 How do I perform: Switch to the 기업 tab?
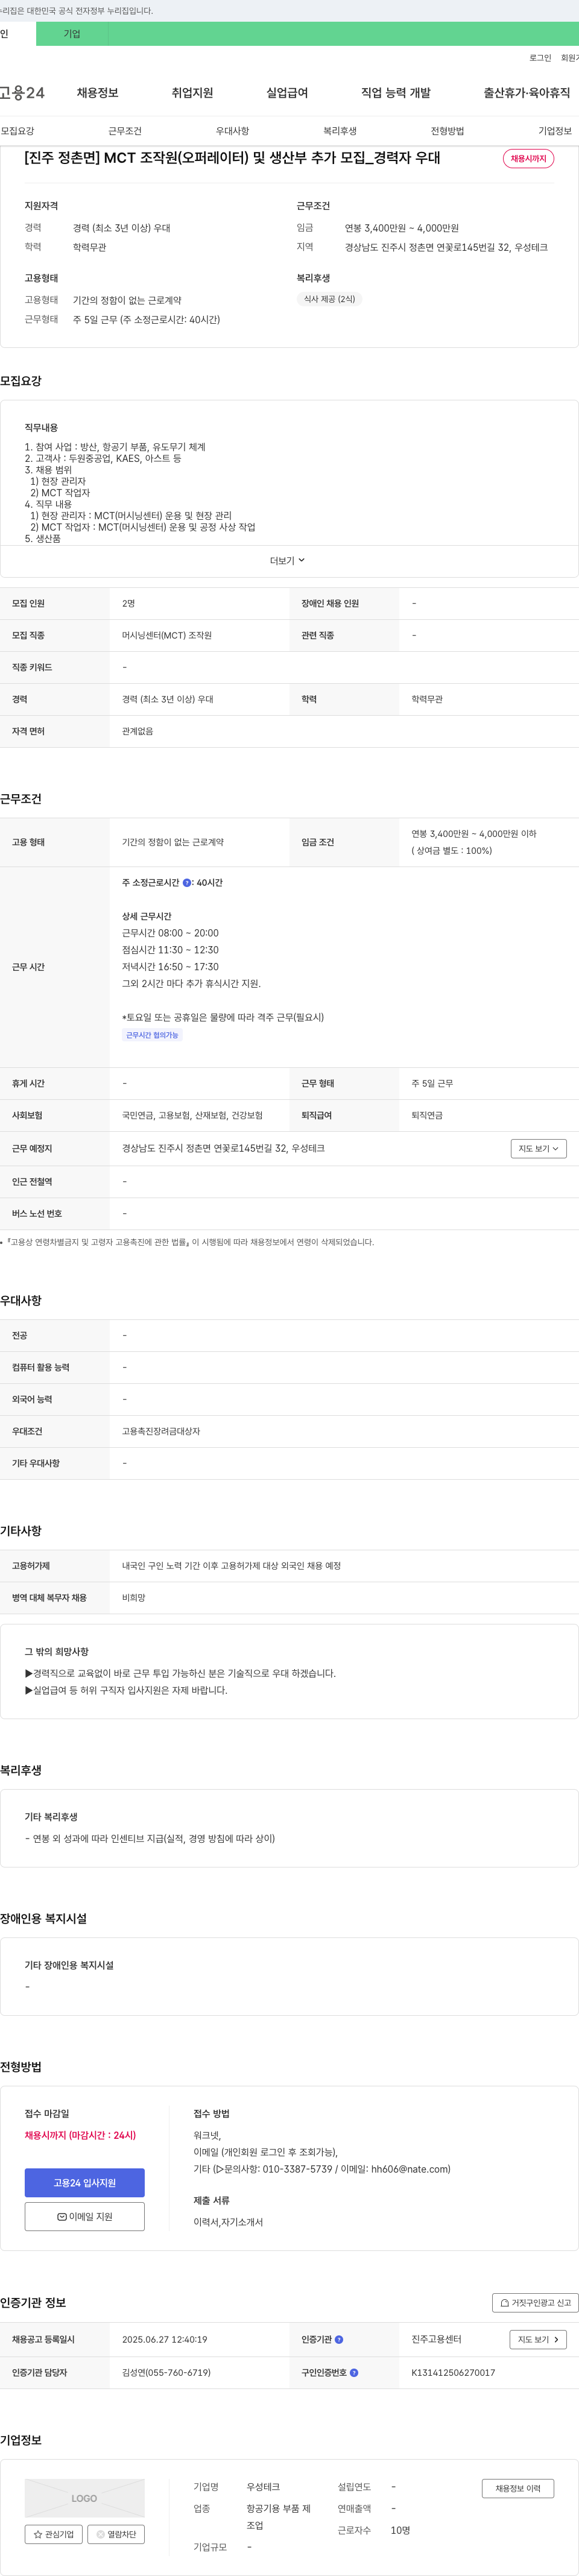point(72,34)
